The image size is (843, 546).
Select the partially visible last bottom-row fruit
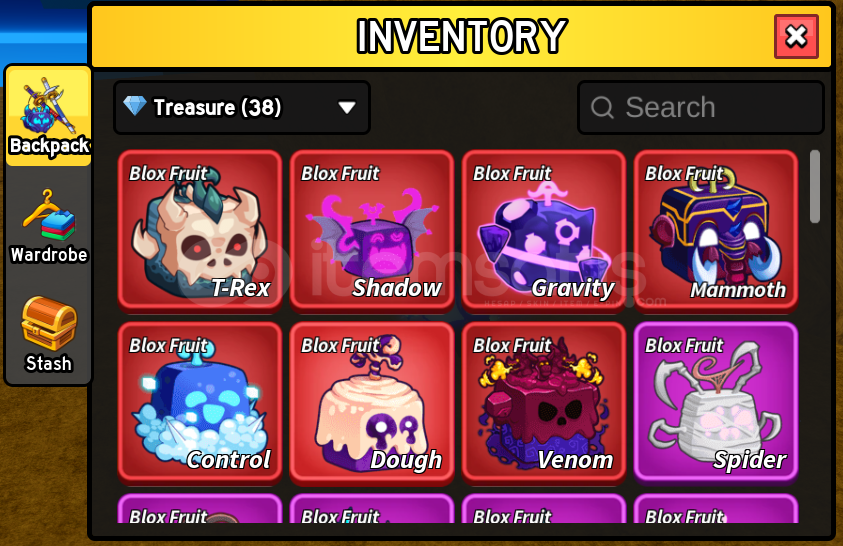pyautogui.click(x=716, y=508)
